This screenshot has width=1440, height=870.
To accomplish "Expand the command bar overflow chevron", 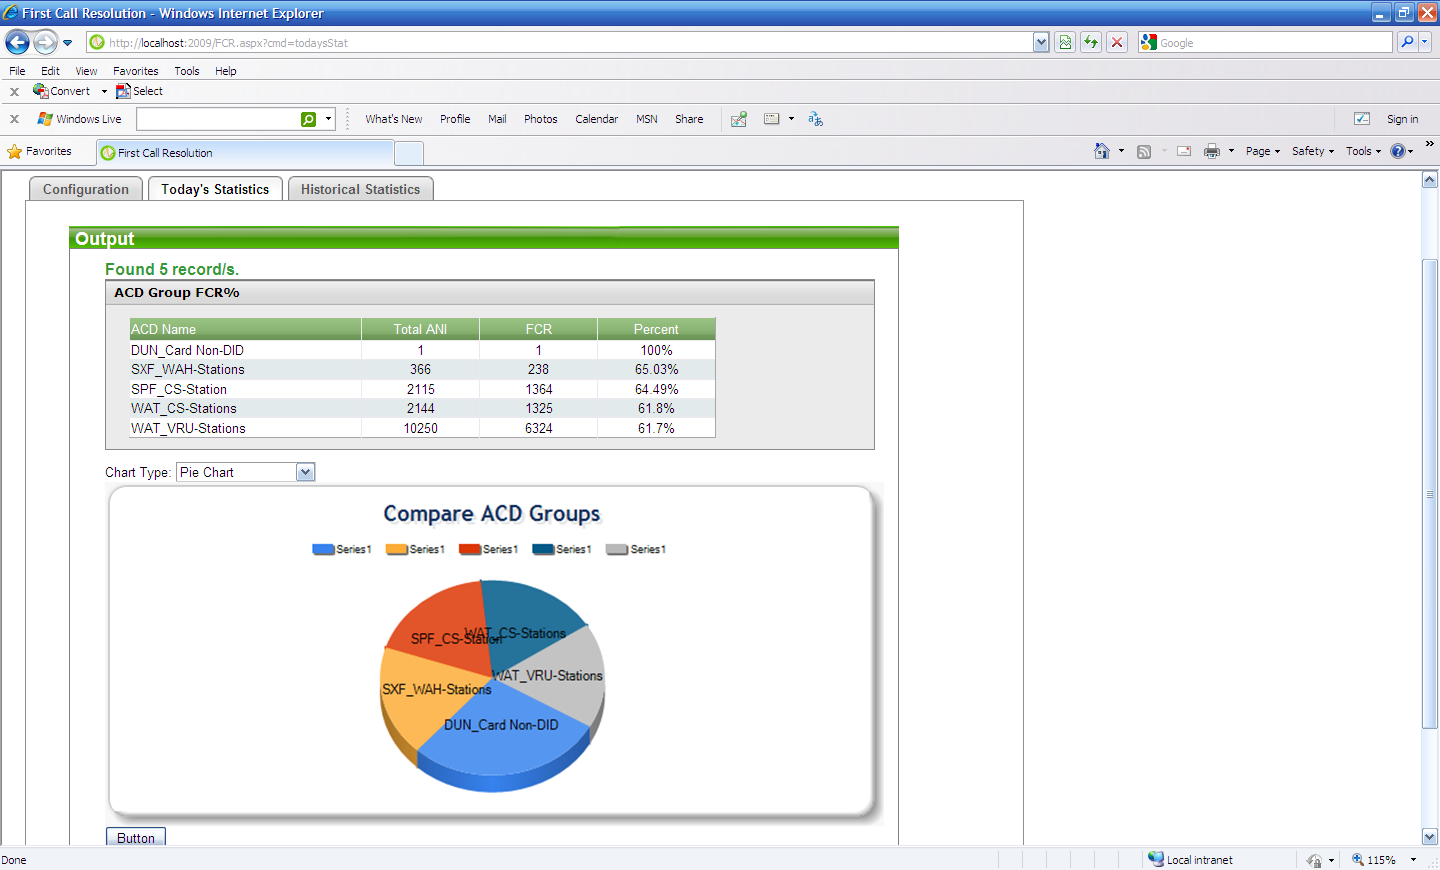I will [x=1430, y=144].
